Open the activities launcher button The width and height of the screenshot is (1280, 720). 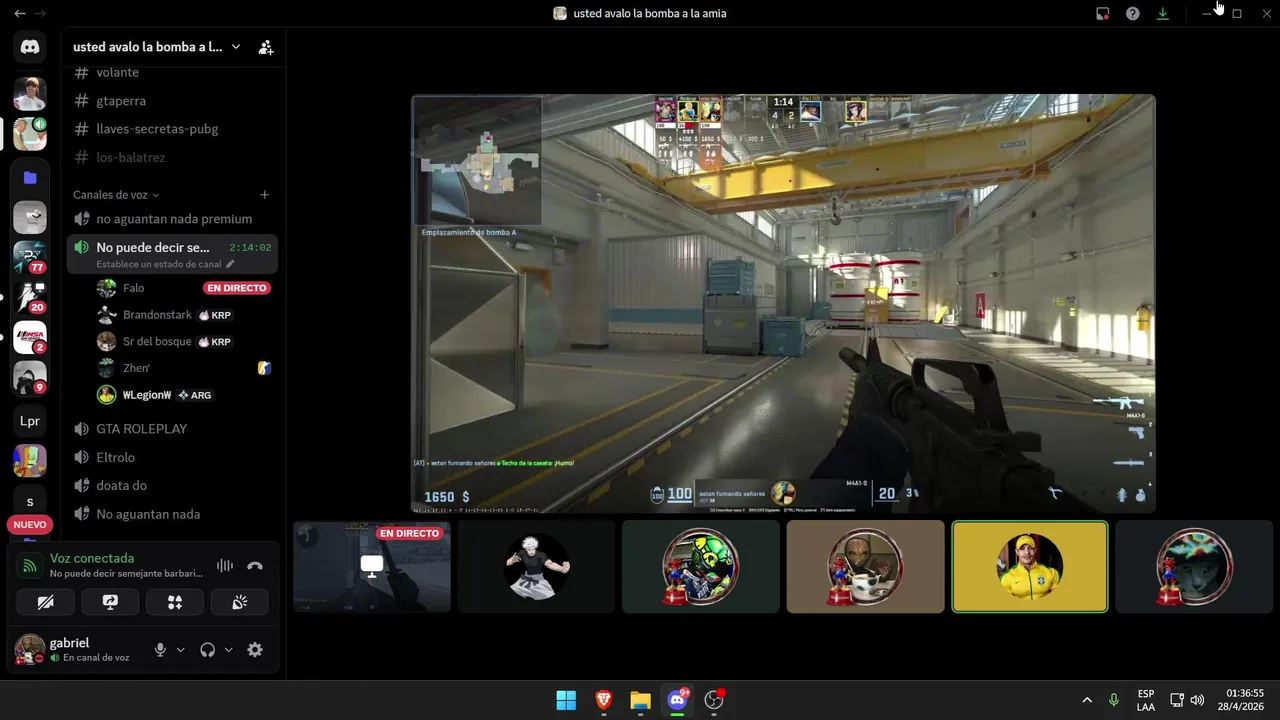[x=175, y=602]
